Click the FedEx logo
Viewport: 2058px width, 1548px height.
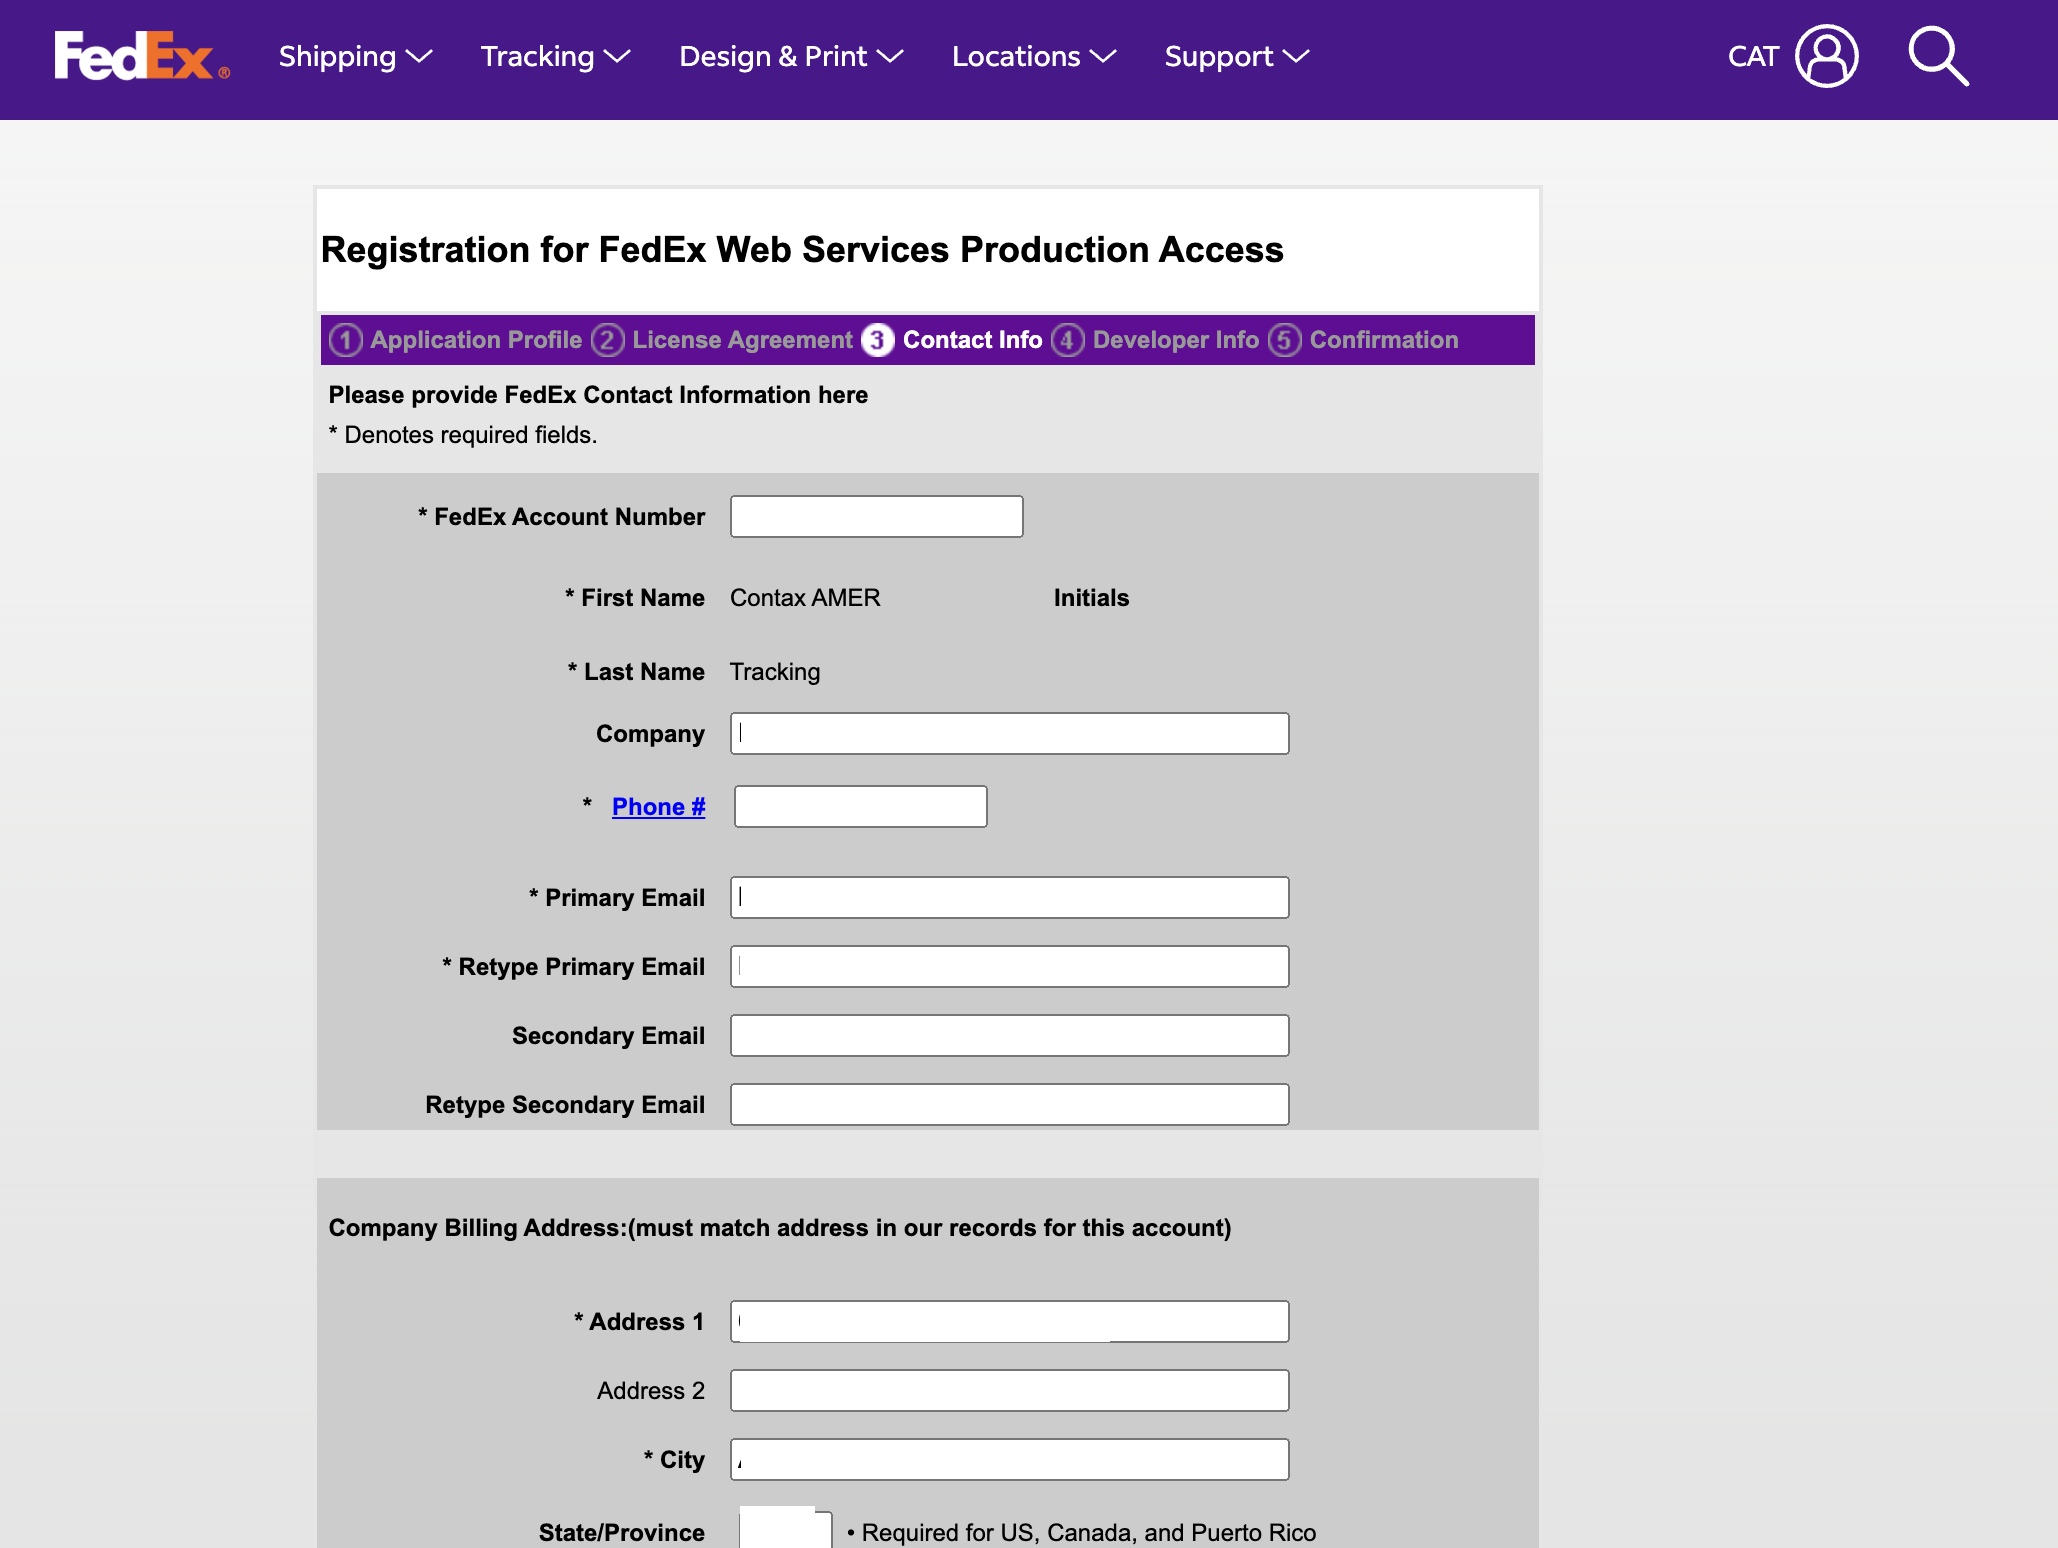point(141,56)
